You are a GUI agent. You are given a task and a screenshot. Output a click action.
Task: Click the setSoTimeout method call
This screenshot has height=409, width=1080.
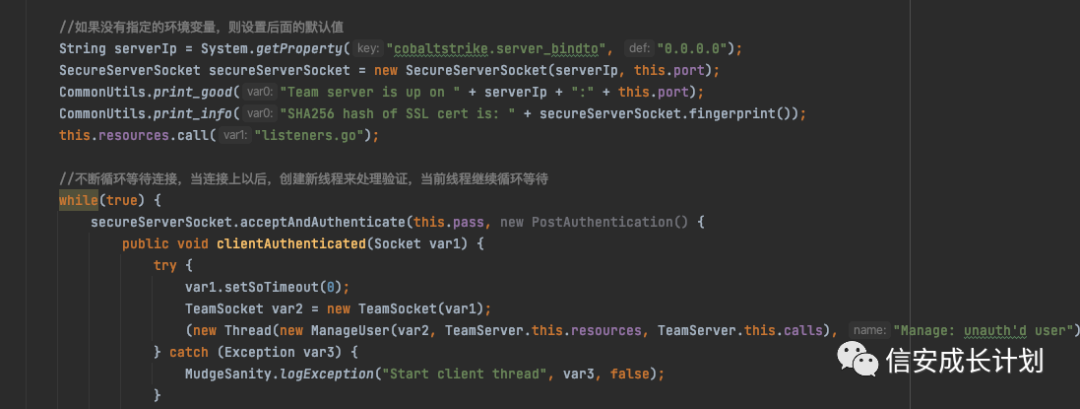[x=272, y=287]
